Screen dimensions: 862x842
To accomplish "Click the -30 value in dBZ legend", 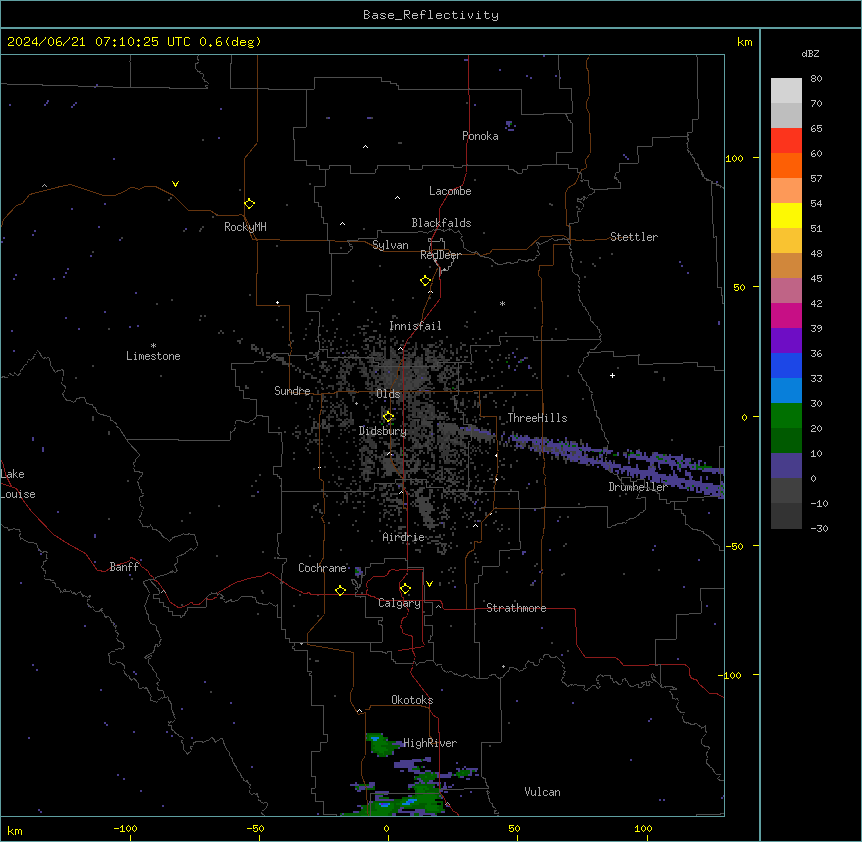I will [819, 528].
